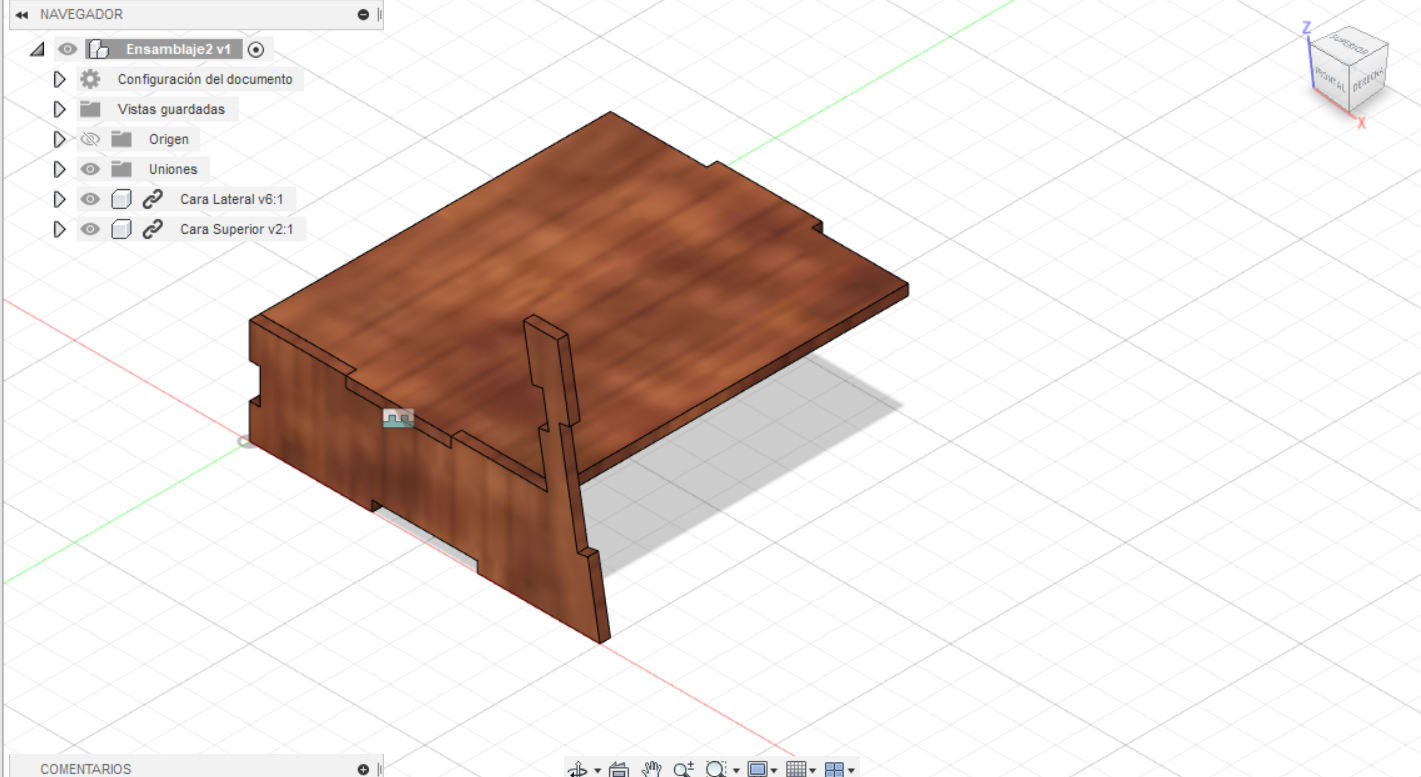Image resolution: width=1421 pixels, height=777 pixels.
Task: Open the Orbit tool dropdown arrow
Action: click(x=597, y=770)
